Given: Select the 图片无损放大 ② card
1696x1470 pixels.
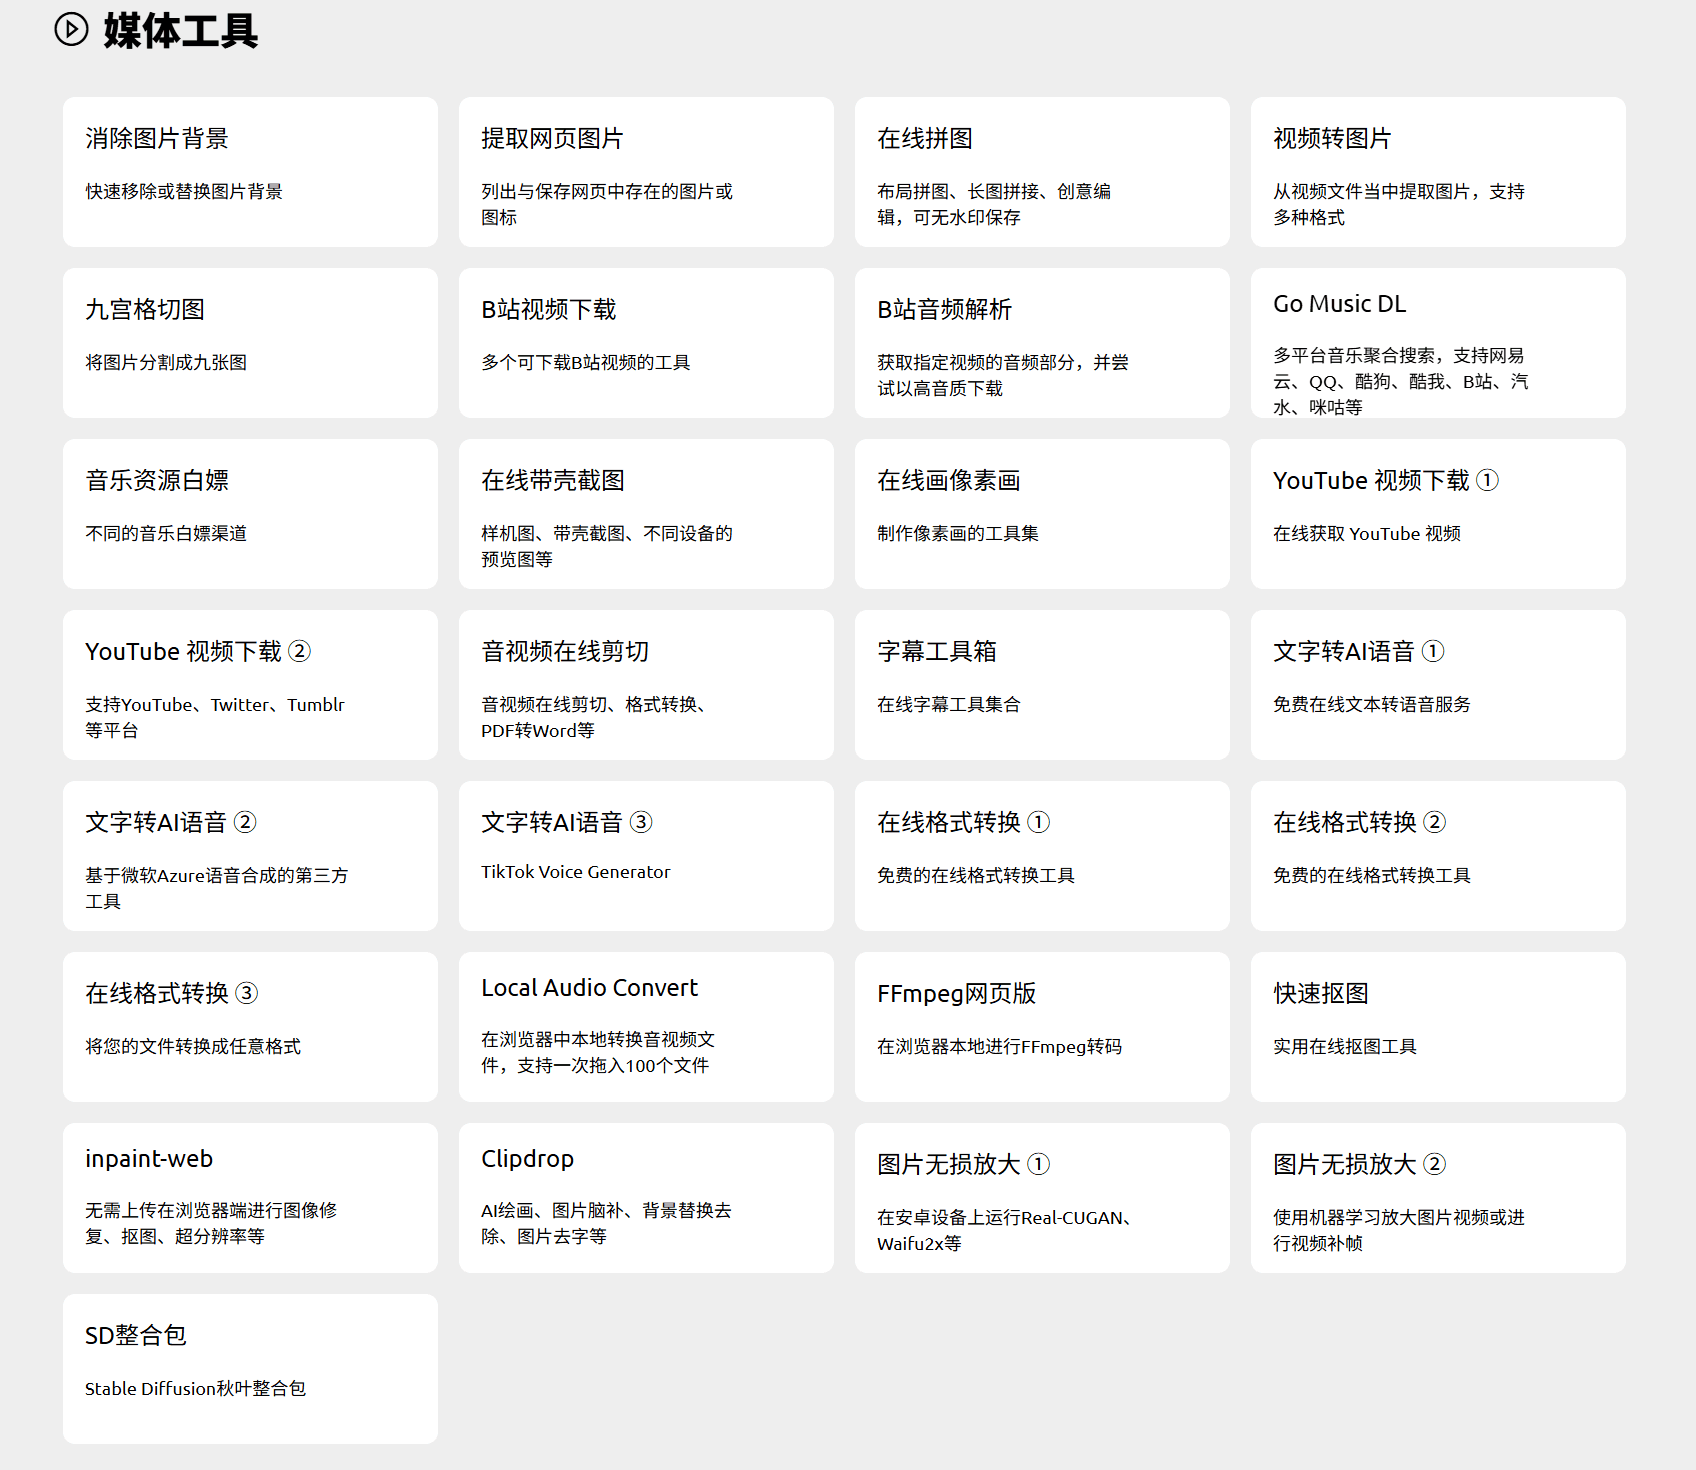Looking at the screenshot, I should click(1438, 1198).
